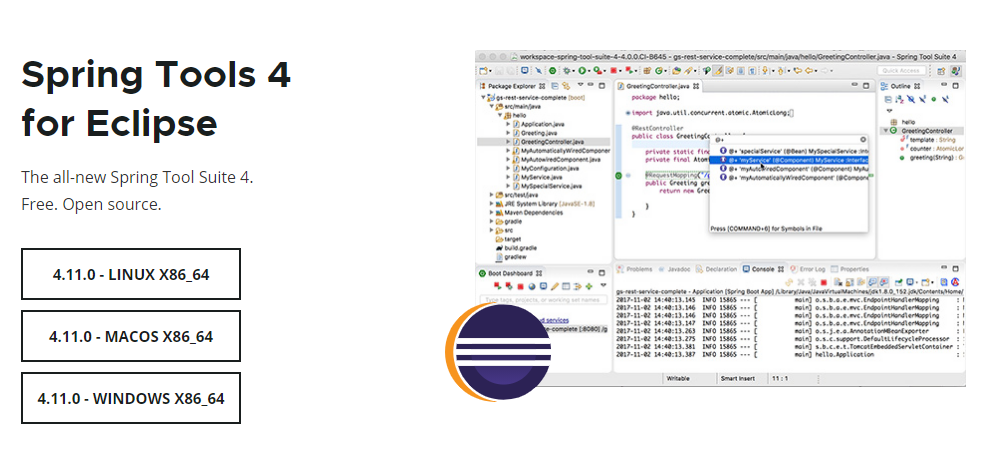The height and width of the screenshot is (458, 1005).
Task: Select the target folder
Action: click(508, 238)
